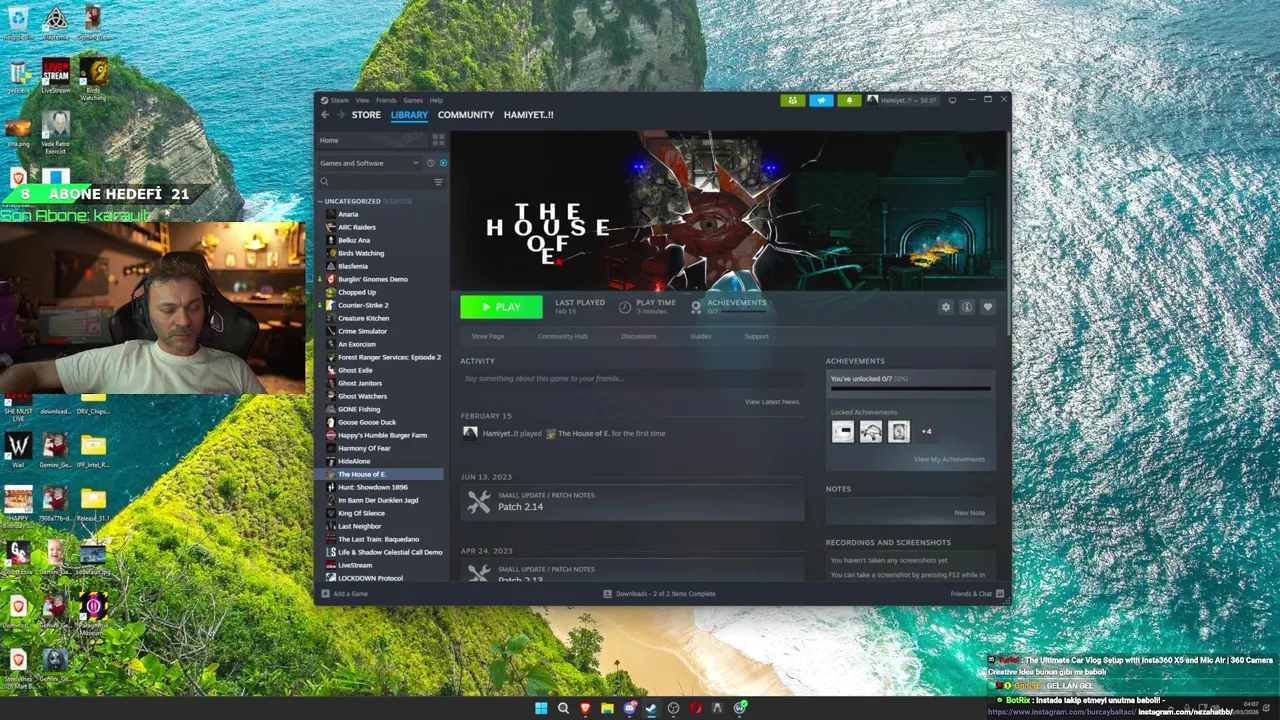1280x720 pixels.
Task: Open the HAMIYET..!! profile tab
Action: tap(528, 115)
